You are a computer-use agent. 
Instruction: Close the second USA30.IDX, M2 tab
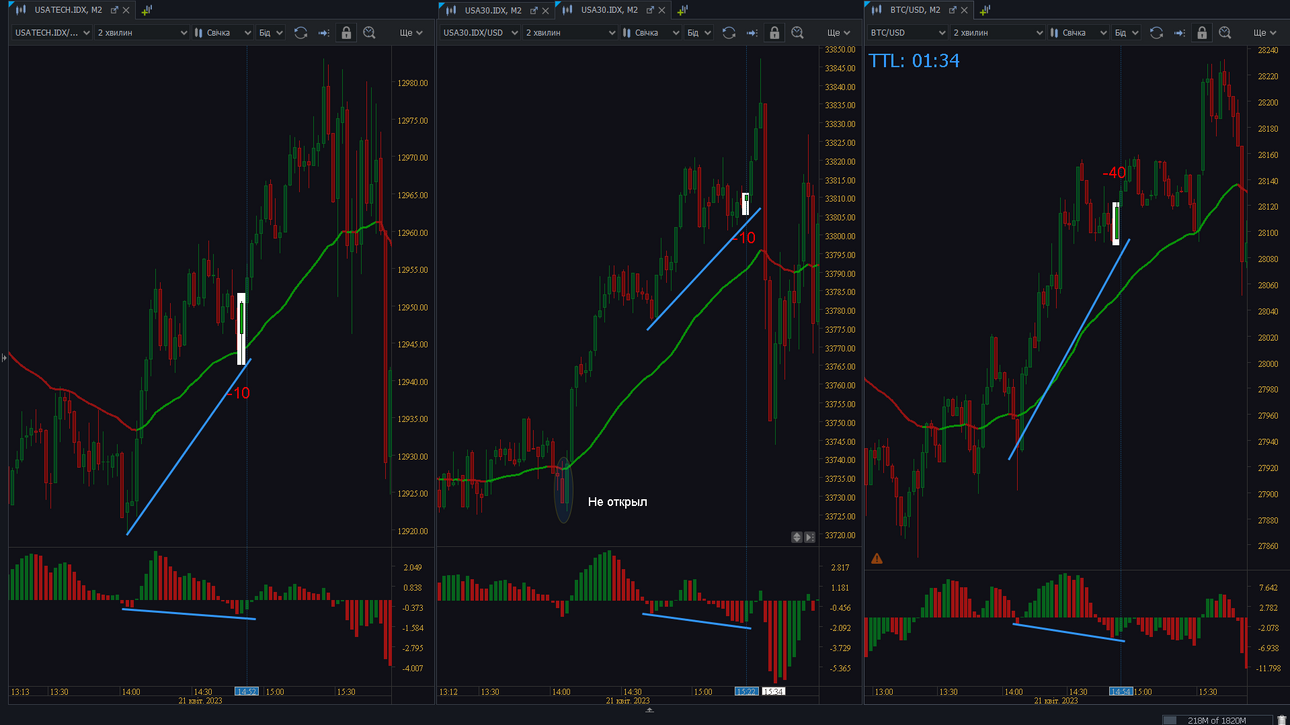click(662, 10)
